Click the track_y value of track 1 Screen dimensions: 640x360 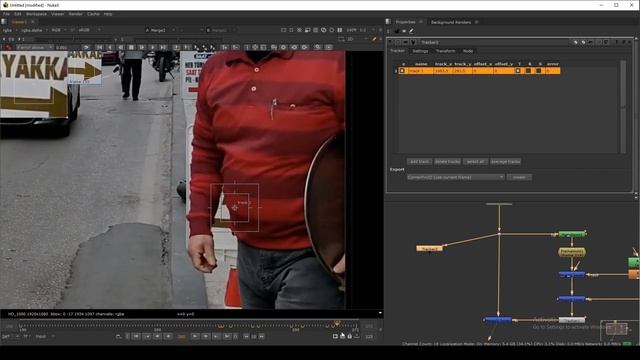[462, 71]
